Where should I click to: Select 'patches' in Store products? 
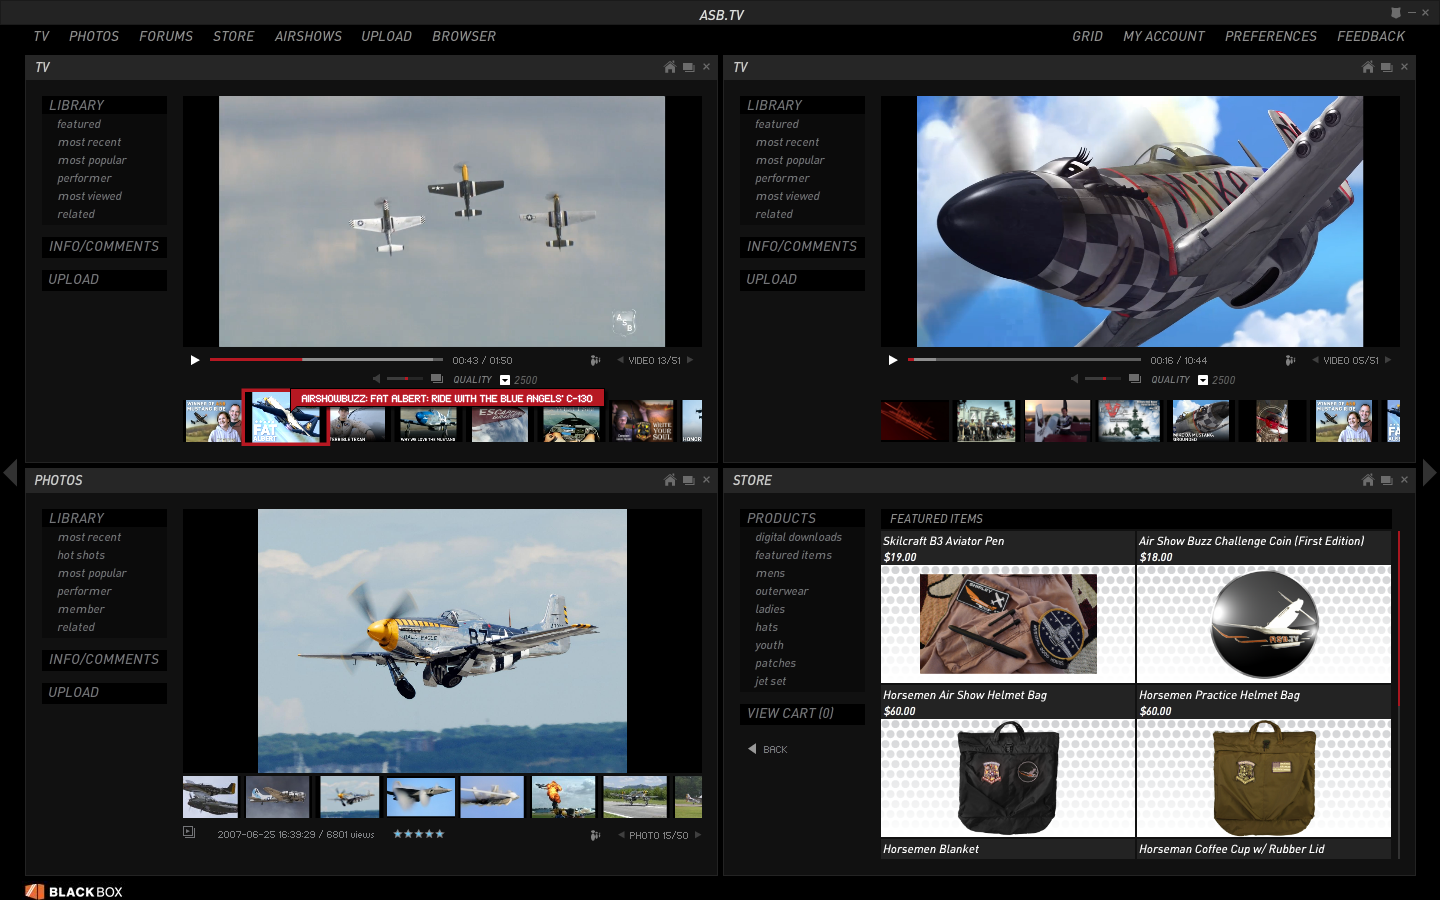click(x=775, y=663)
